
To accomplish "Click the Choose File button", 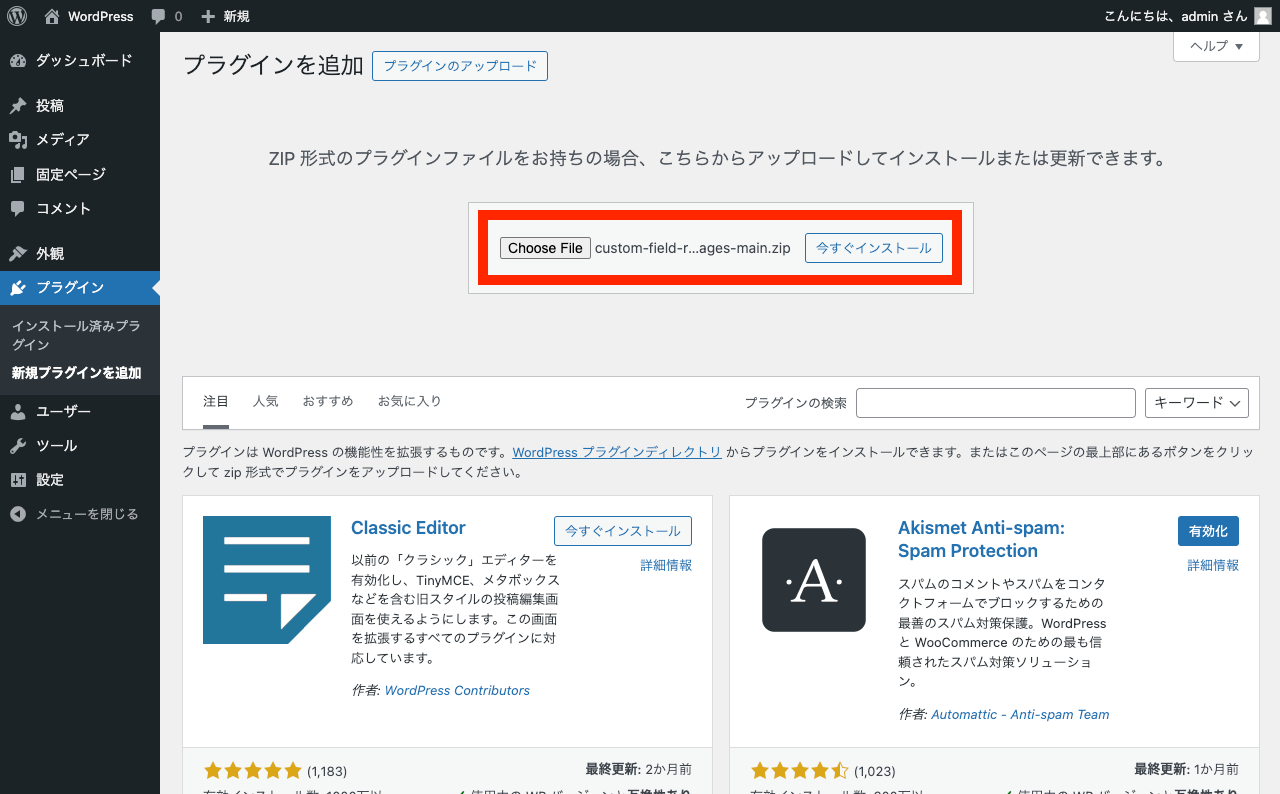I will click(545, 248).
